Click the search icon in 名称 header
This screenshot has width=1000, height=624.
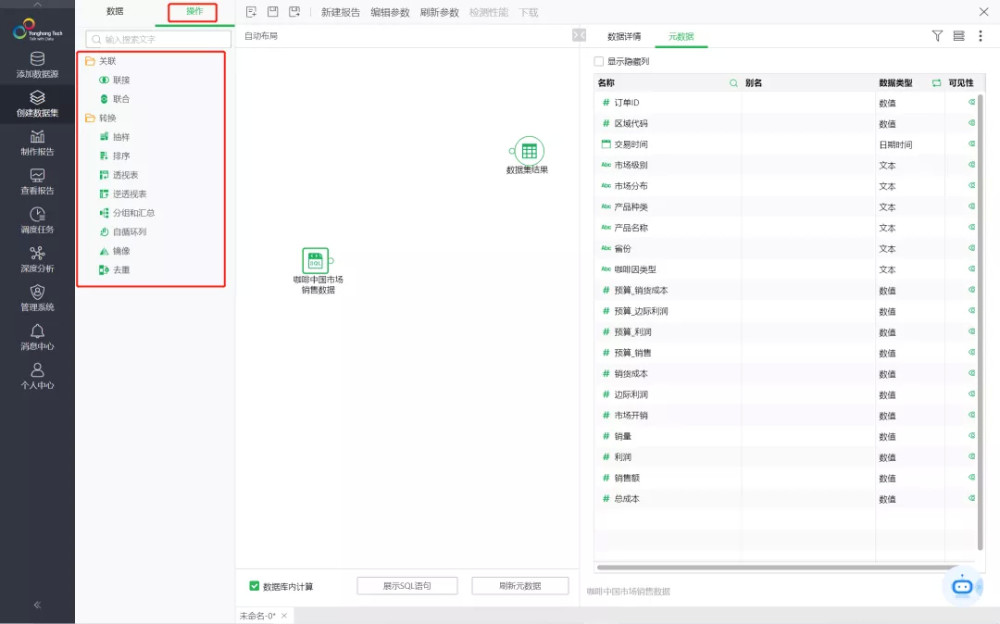[733, 83]
